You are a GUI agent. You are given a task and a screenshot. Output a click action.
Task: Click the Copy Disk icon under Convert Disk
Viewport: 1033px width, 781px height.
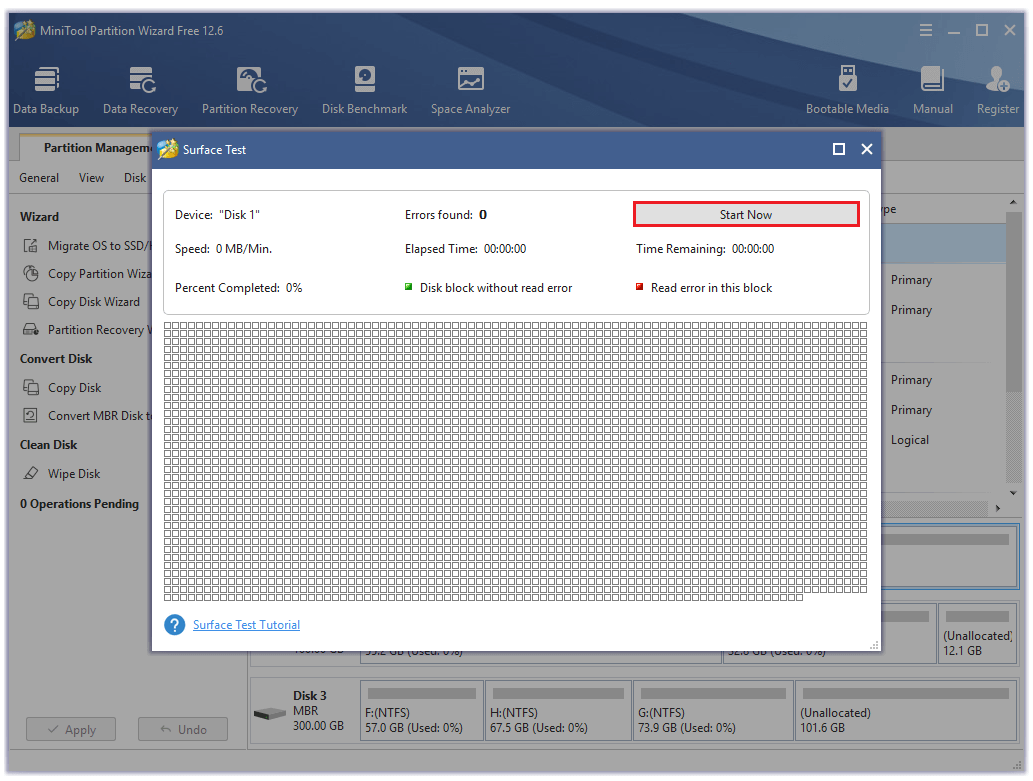tap(30, 388)
